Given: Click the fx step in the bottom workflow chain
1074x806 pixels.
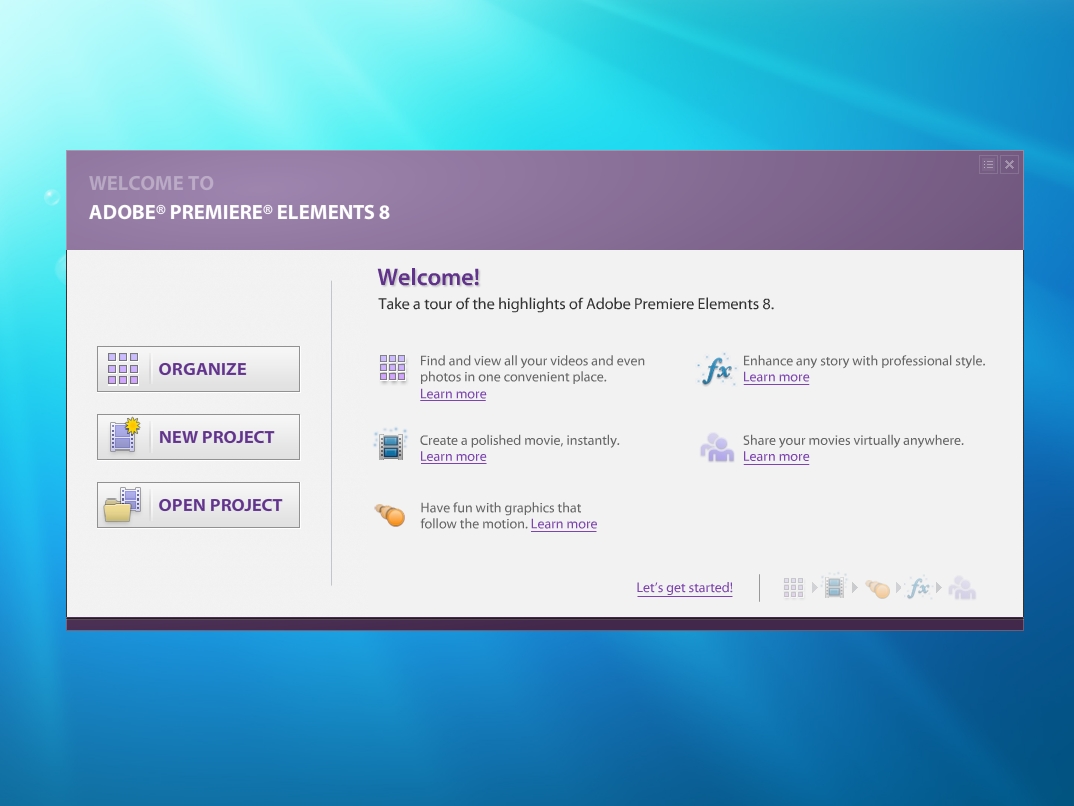Looking at the screenshot, I should click(918, 588).
